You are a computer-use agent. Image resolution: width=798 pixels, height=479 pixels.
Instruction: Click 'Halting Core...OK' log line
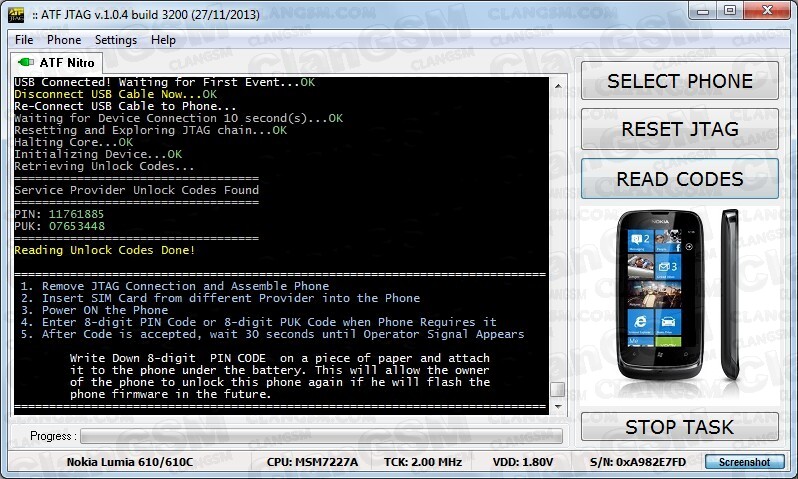pyautogui.click(x=74, y=142)
